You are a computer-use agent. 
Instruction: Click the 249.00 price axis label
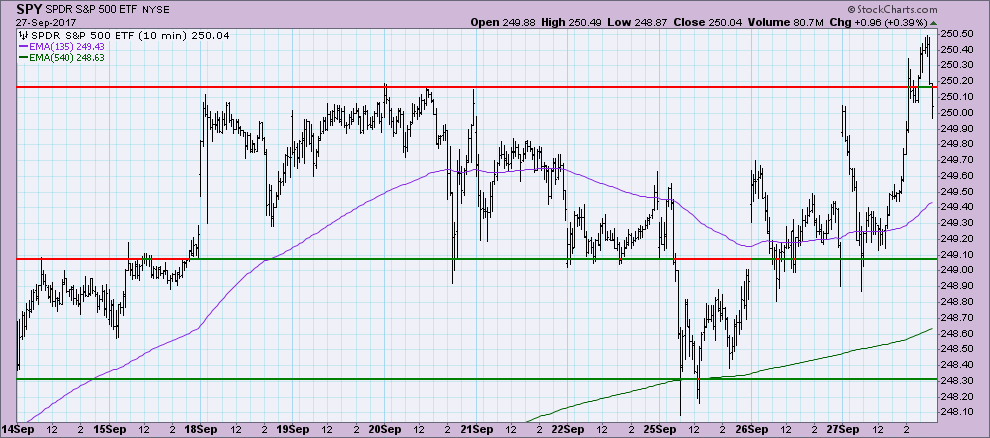click(956, 270)
